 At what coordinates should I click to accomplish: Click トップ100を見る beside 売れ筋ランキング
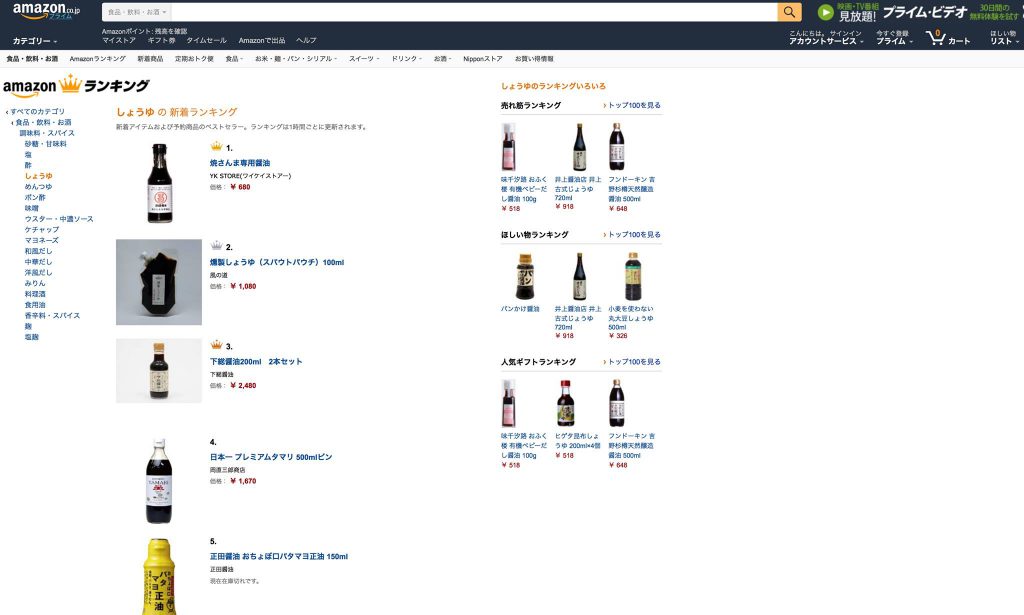pos(632,105)
